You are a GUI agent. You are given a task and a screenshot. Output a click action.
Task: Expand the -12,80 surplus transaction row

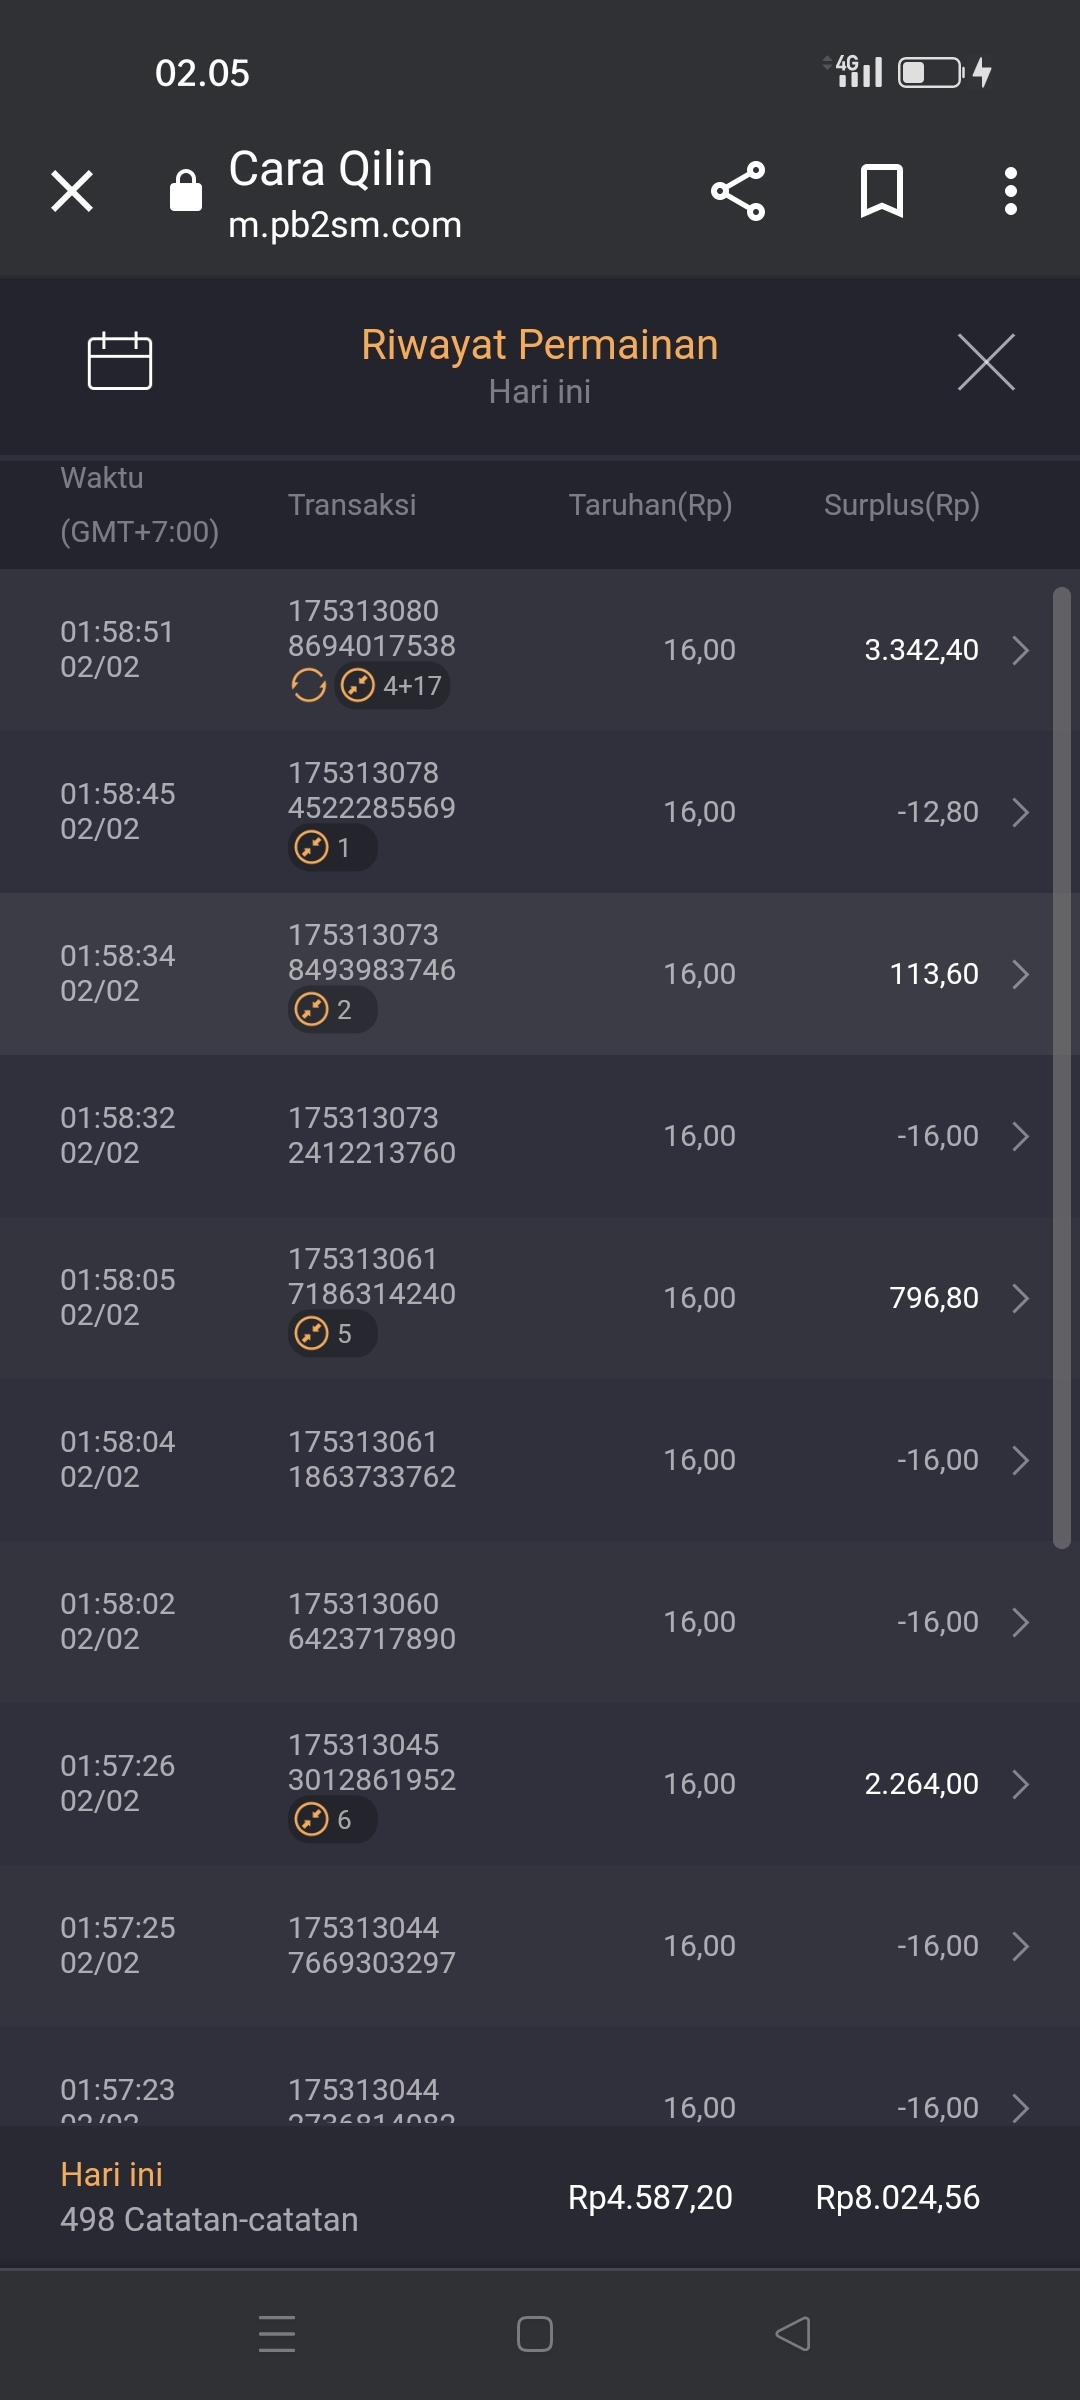click(1020, 812)
